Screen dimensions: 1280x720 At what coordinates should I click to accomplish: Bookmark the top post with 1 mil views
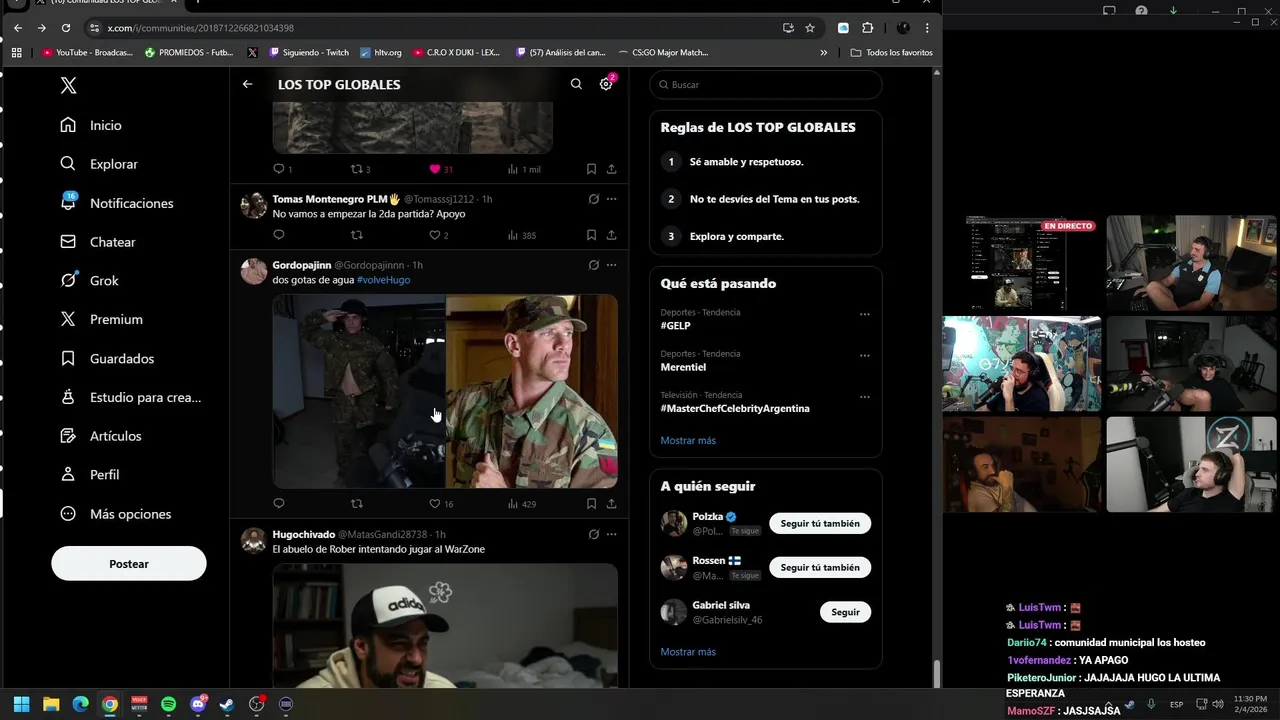591,169
